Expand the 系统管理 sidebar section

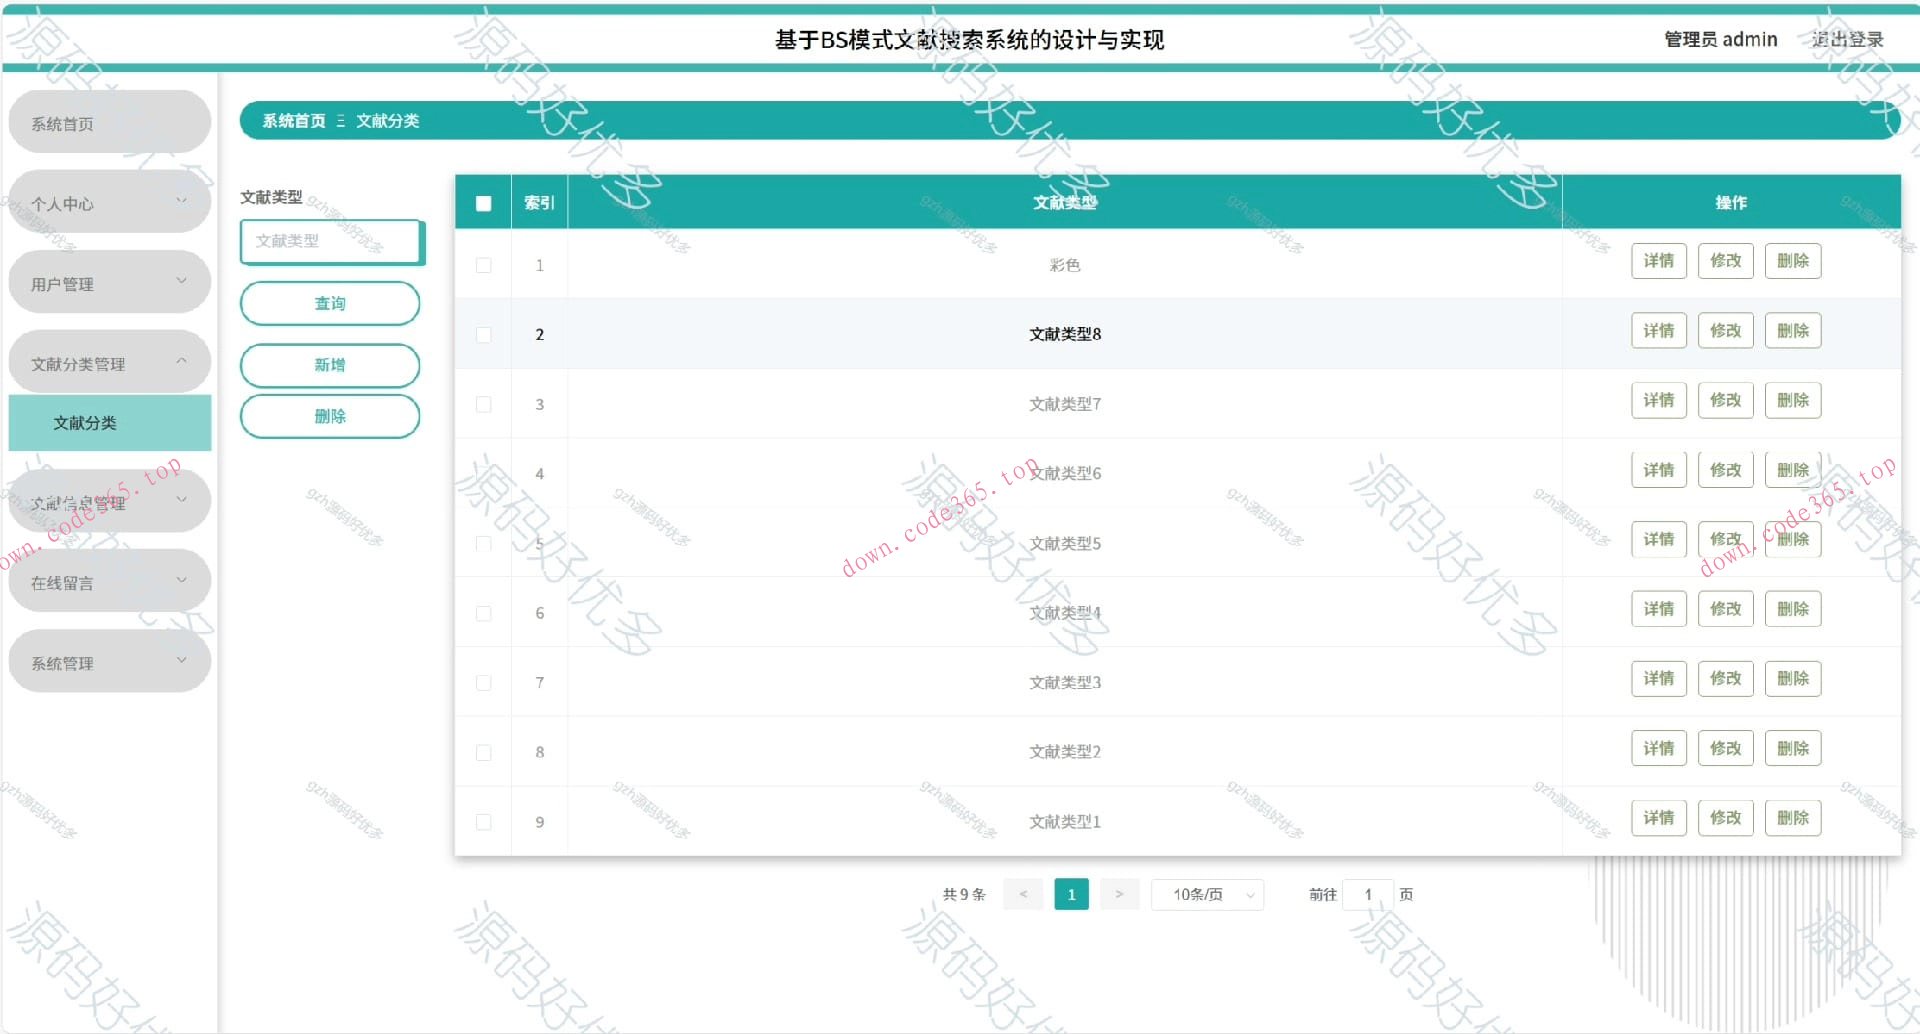click(109, 661)
